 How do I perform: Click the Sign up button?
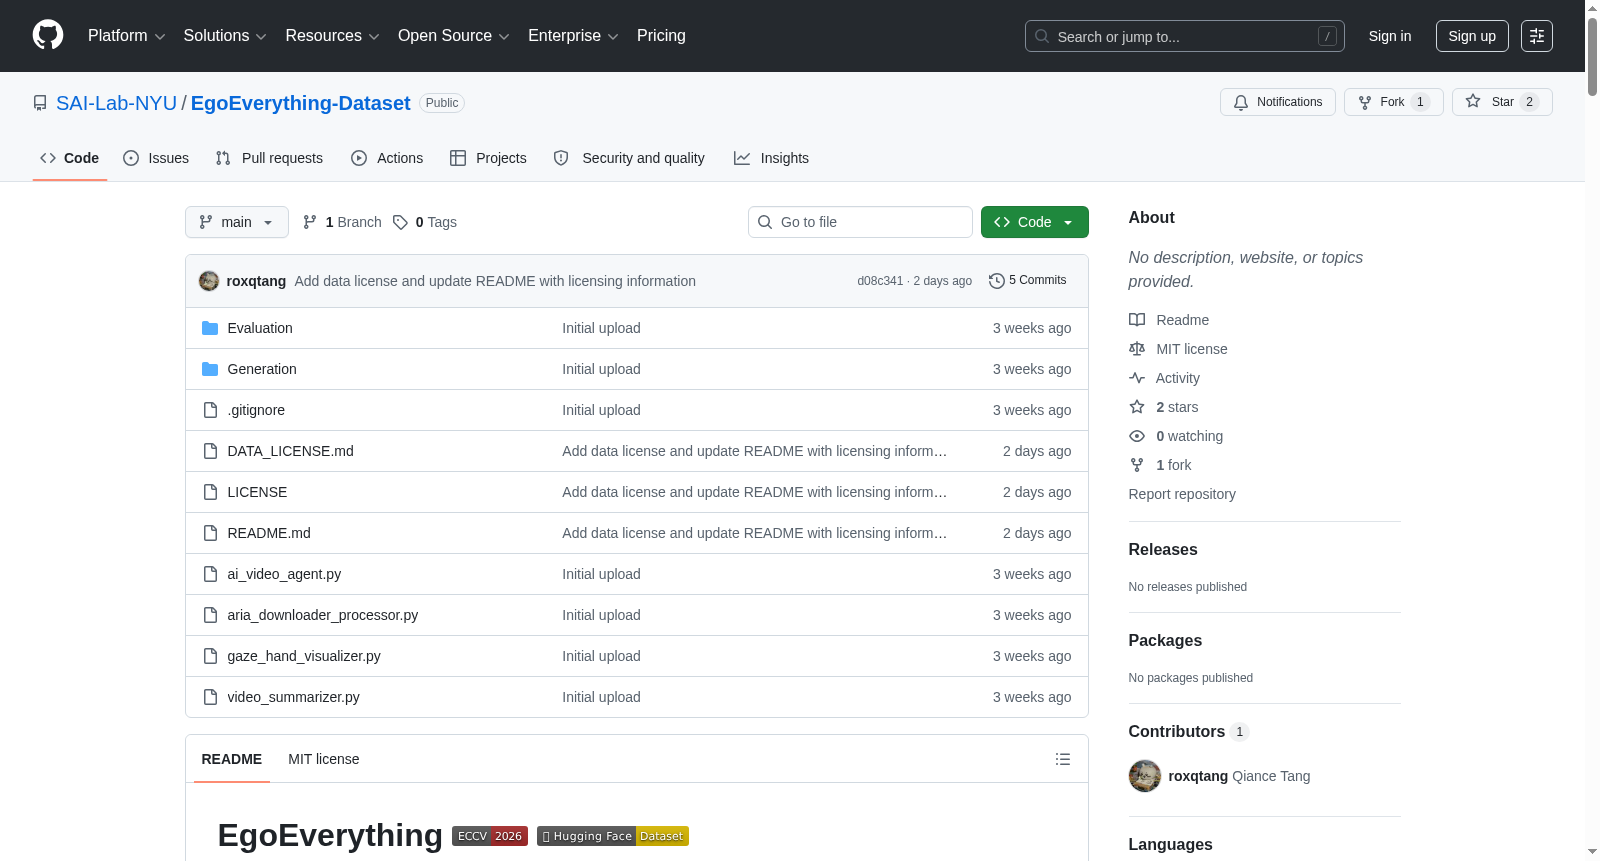1472,36
